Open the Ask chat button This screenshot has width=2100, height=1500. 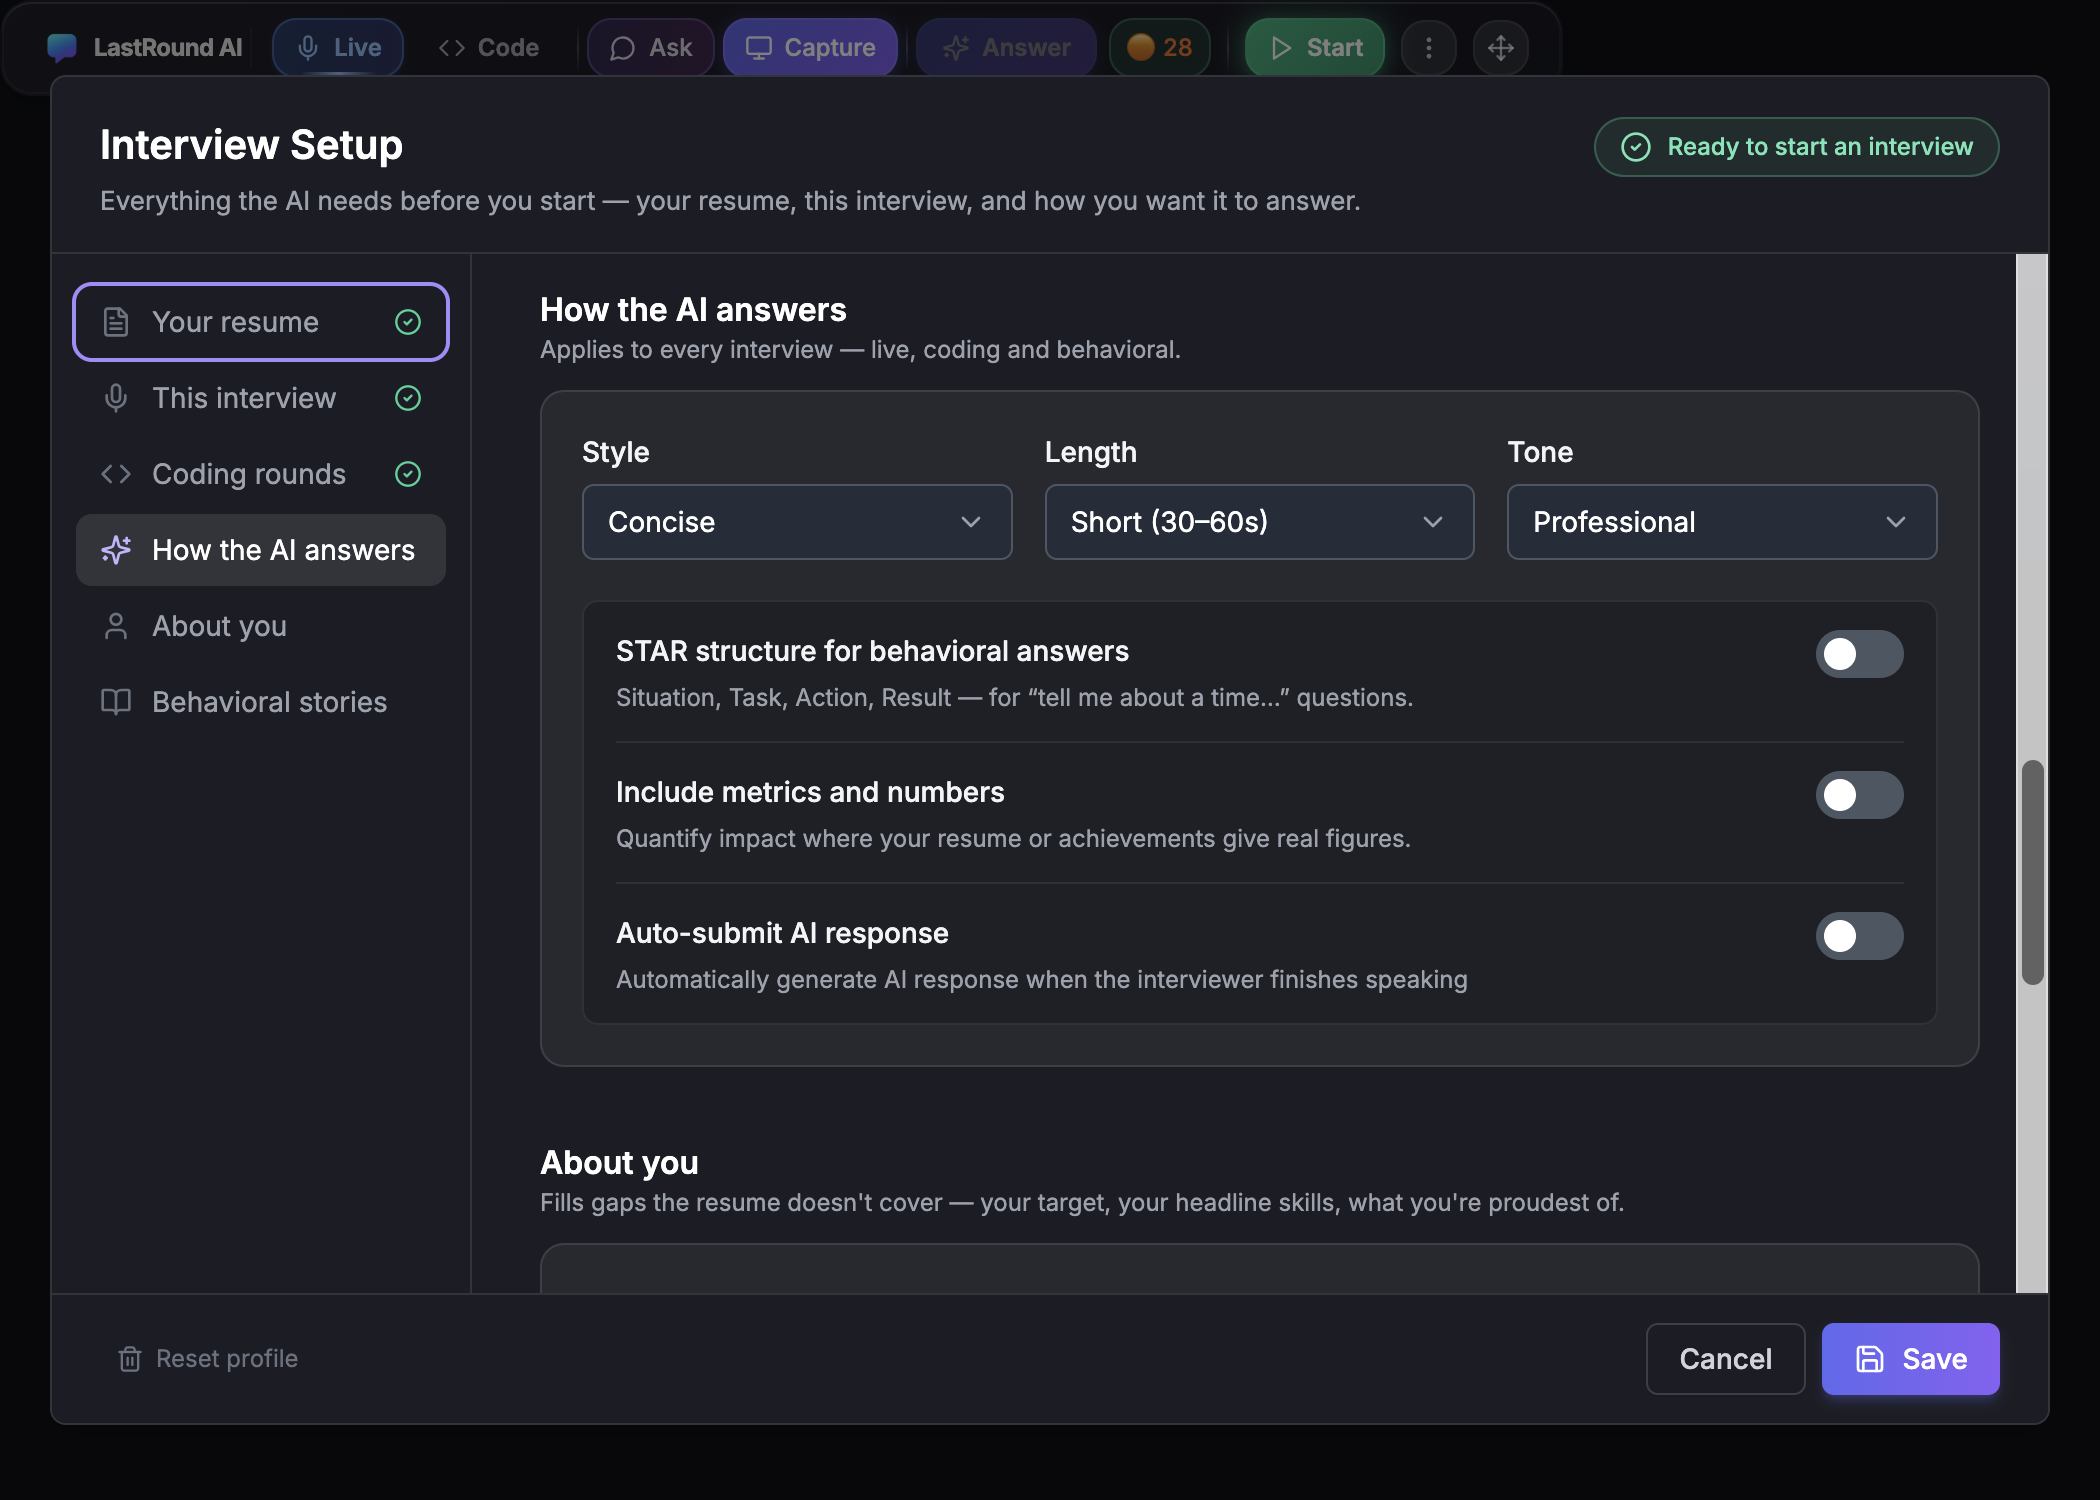click(651, 47)
